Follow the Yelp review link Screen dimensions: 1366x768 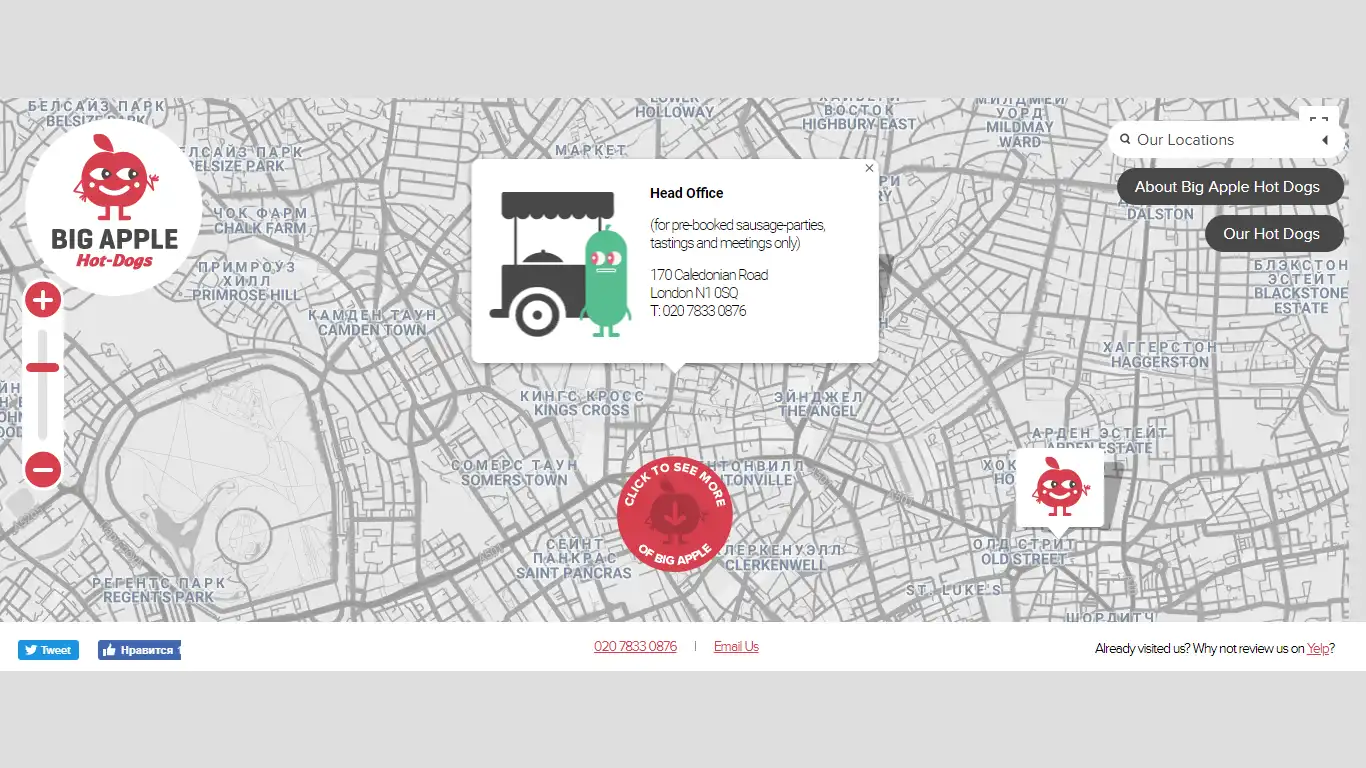coord(1317,648)
